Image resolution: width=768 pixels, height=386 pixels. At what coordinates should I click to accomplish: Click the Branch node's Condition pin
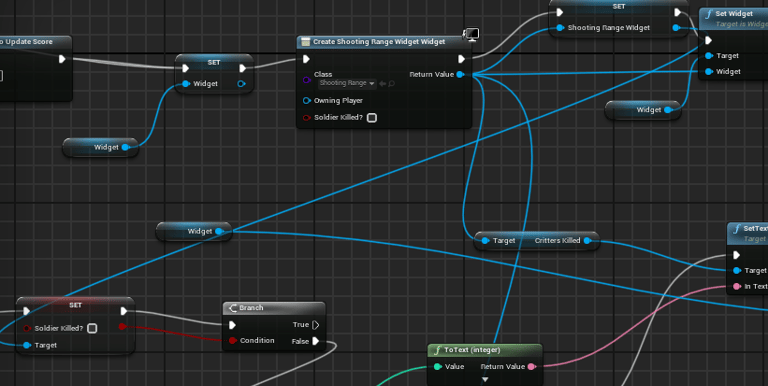(233, 340)
